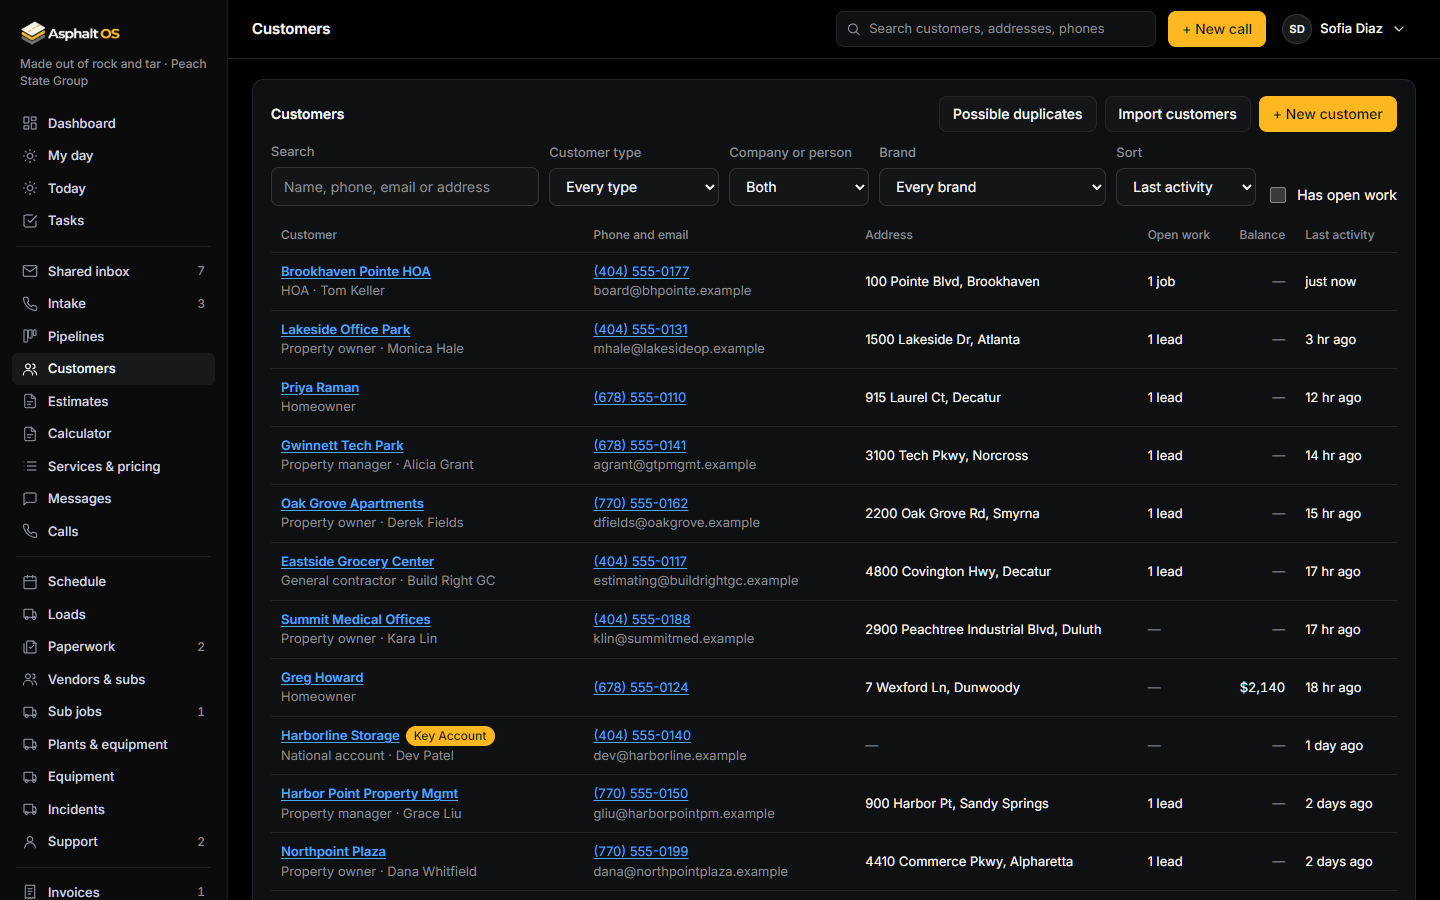Click the Messages chat bubble icon
Image resolution: width=1440 pixels, height=900 pixels.
[30, 499]
